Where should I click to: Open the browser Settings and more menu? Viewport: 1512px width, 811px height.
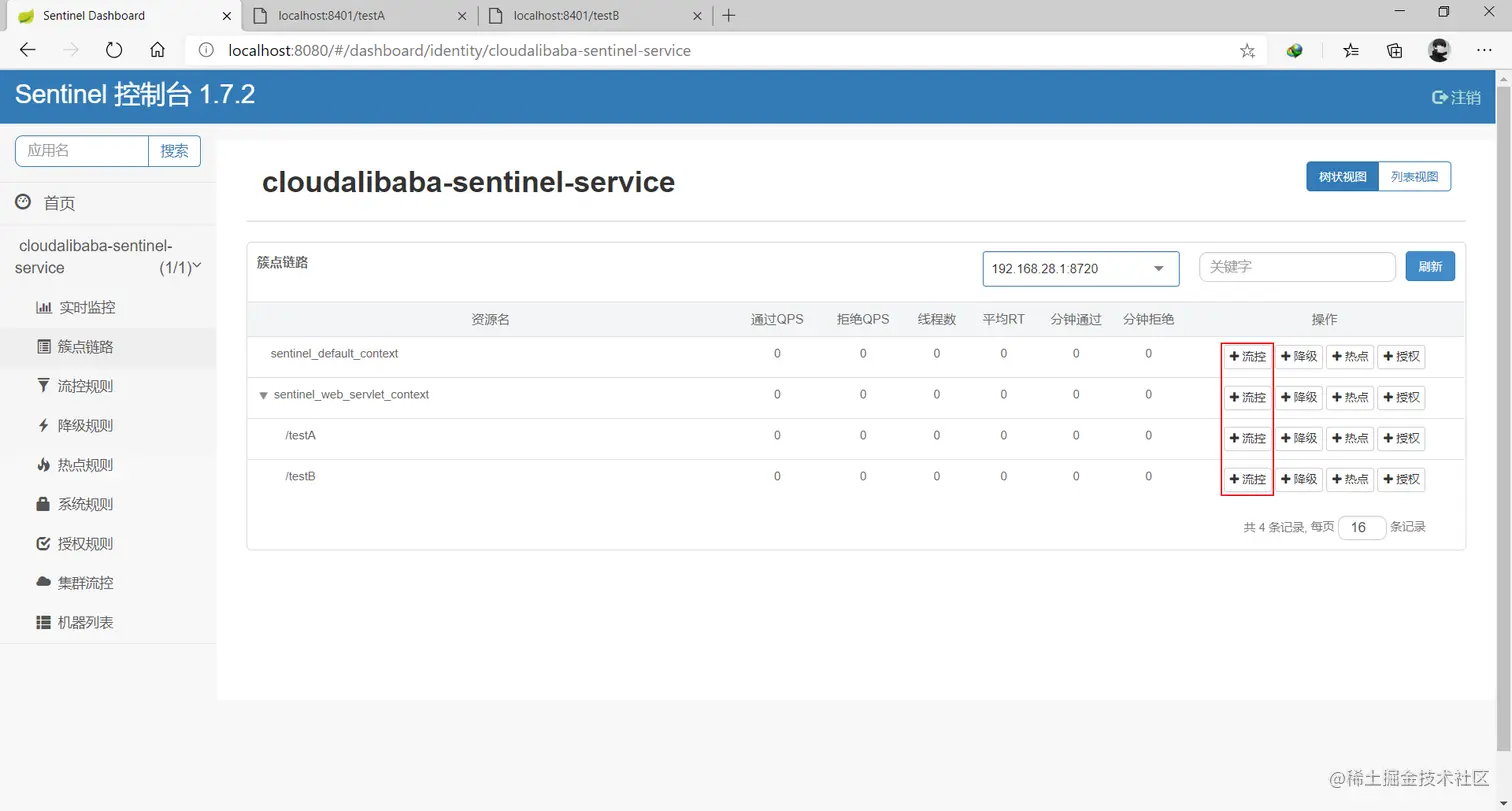1485,50
